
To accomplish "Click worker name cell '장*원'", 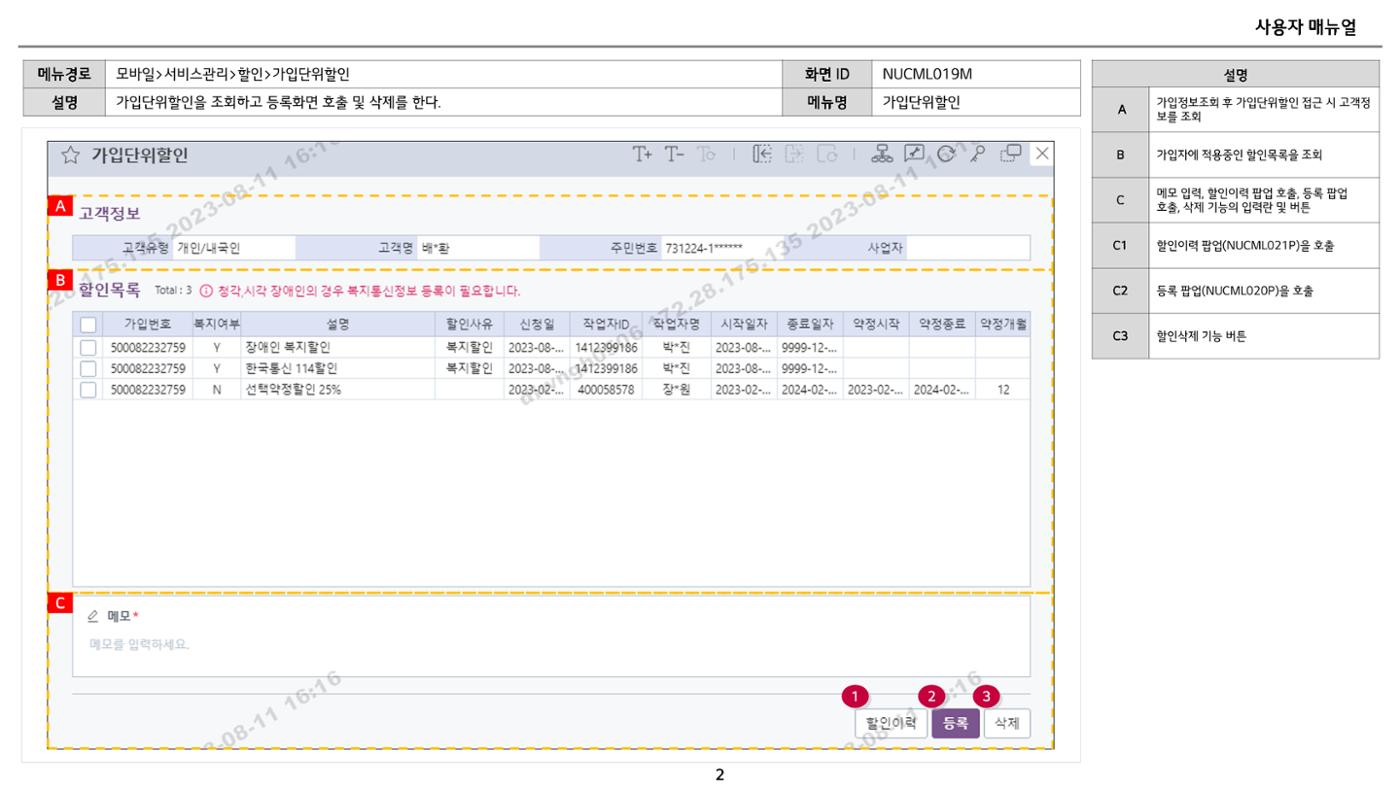I will 677,389.
